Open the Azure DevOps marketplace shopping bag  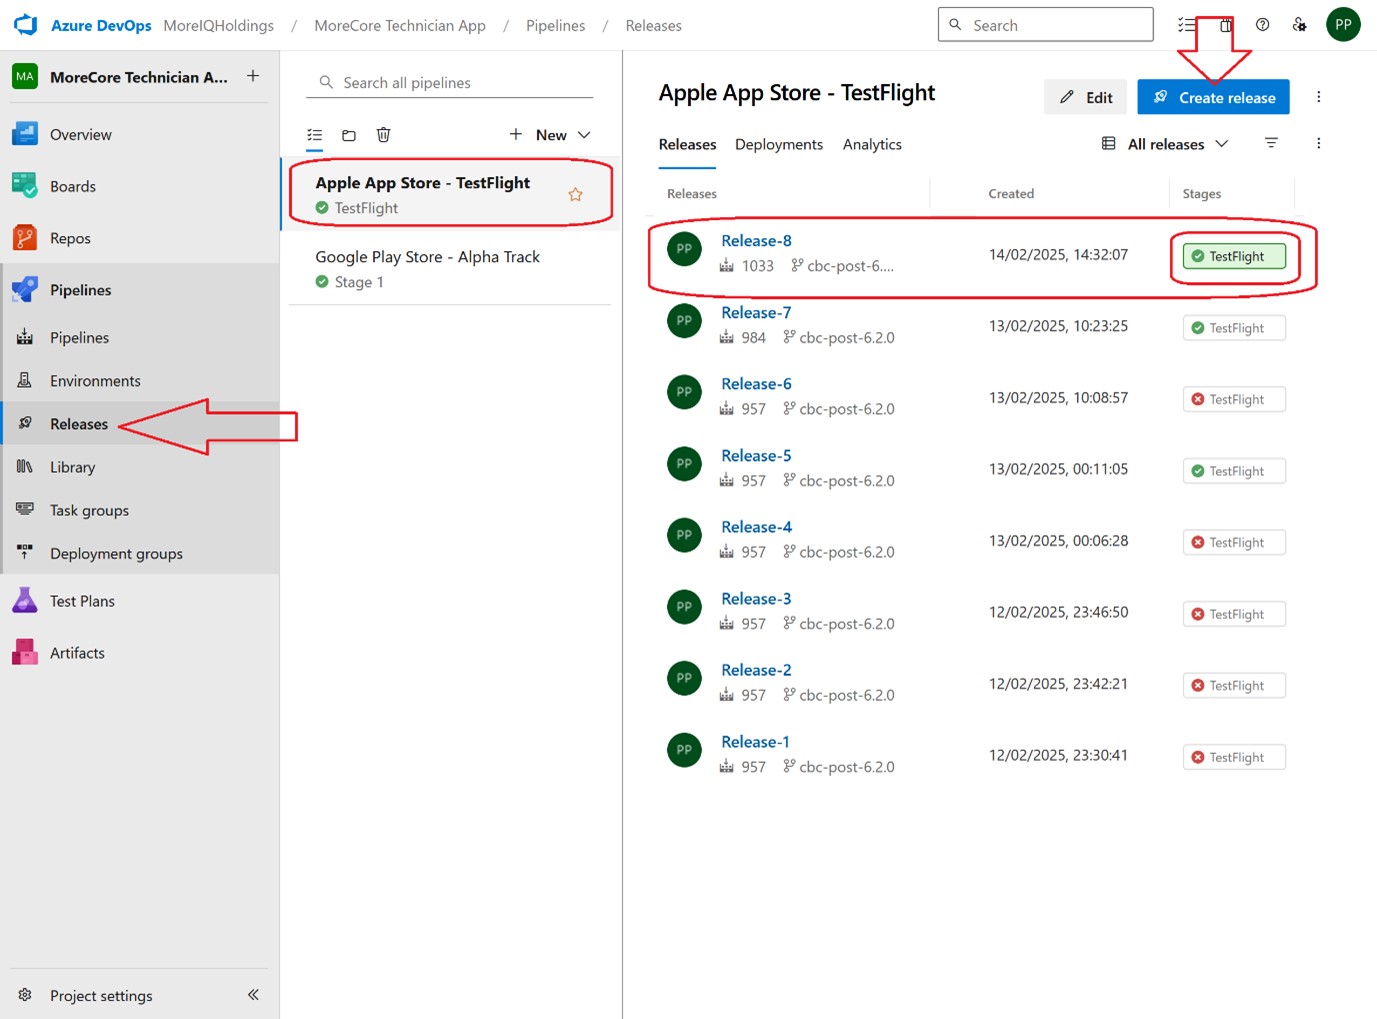[x=1225, y=24]
